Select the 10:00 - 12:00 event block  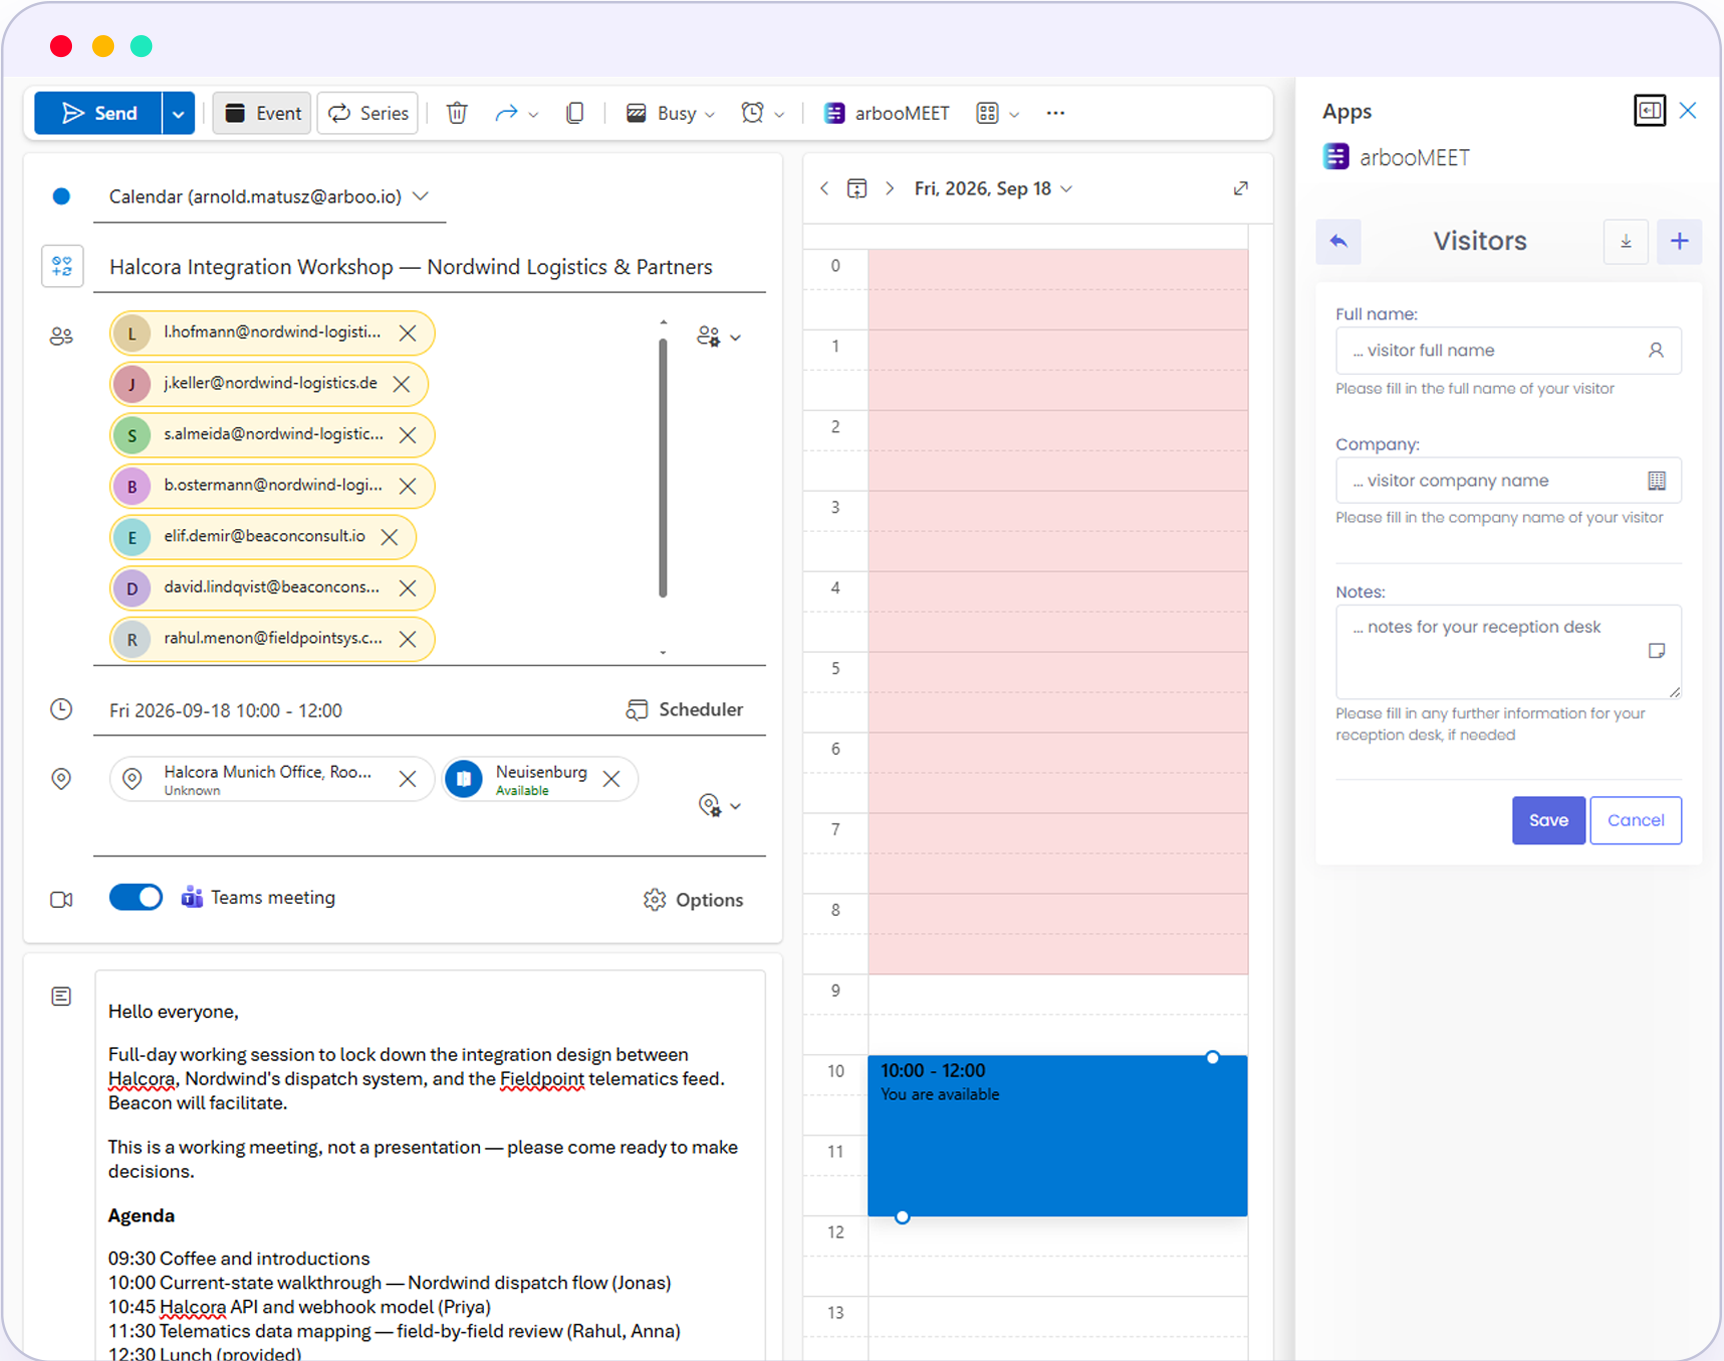(1057, 1136)
